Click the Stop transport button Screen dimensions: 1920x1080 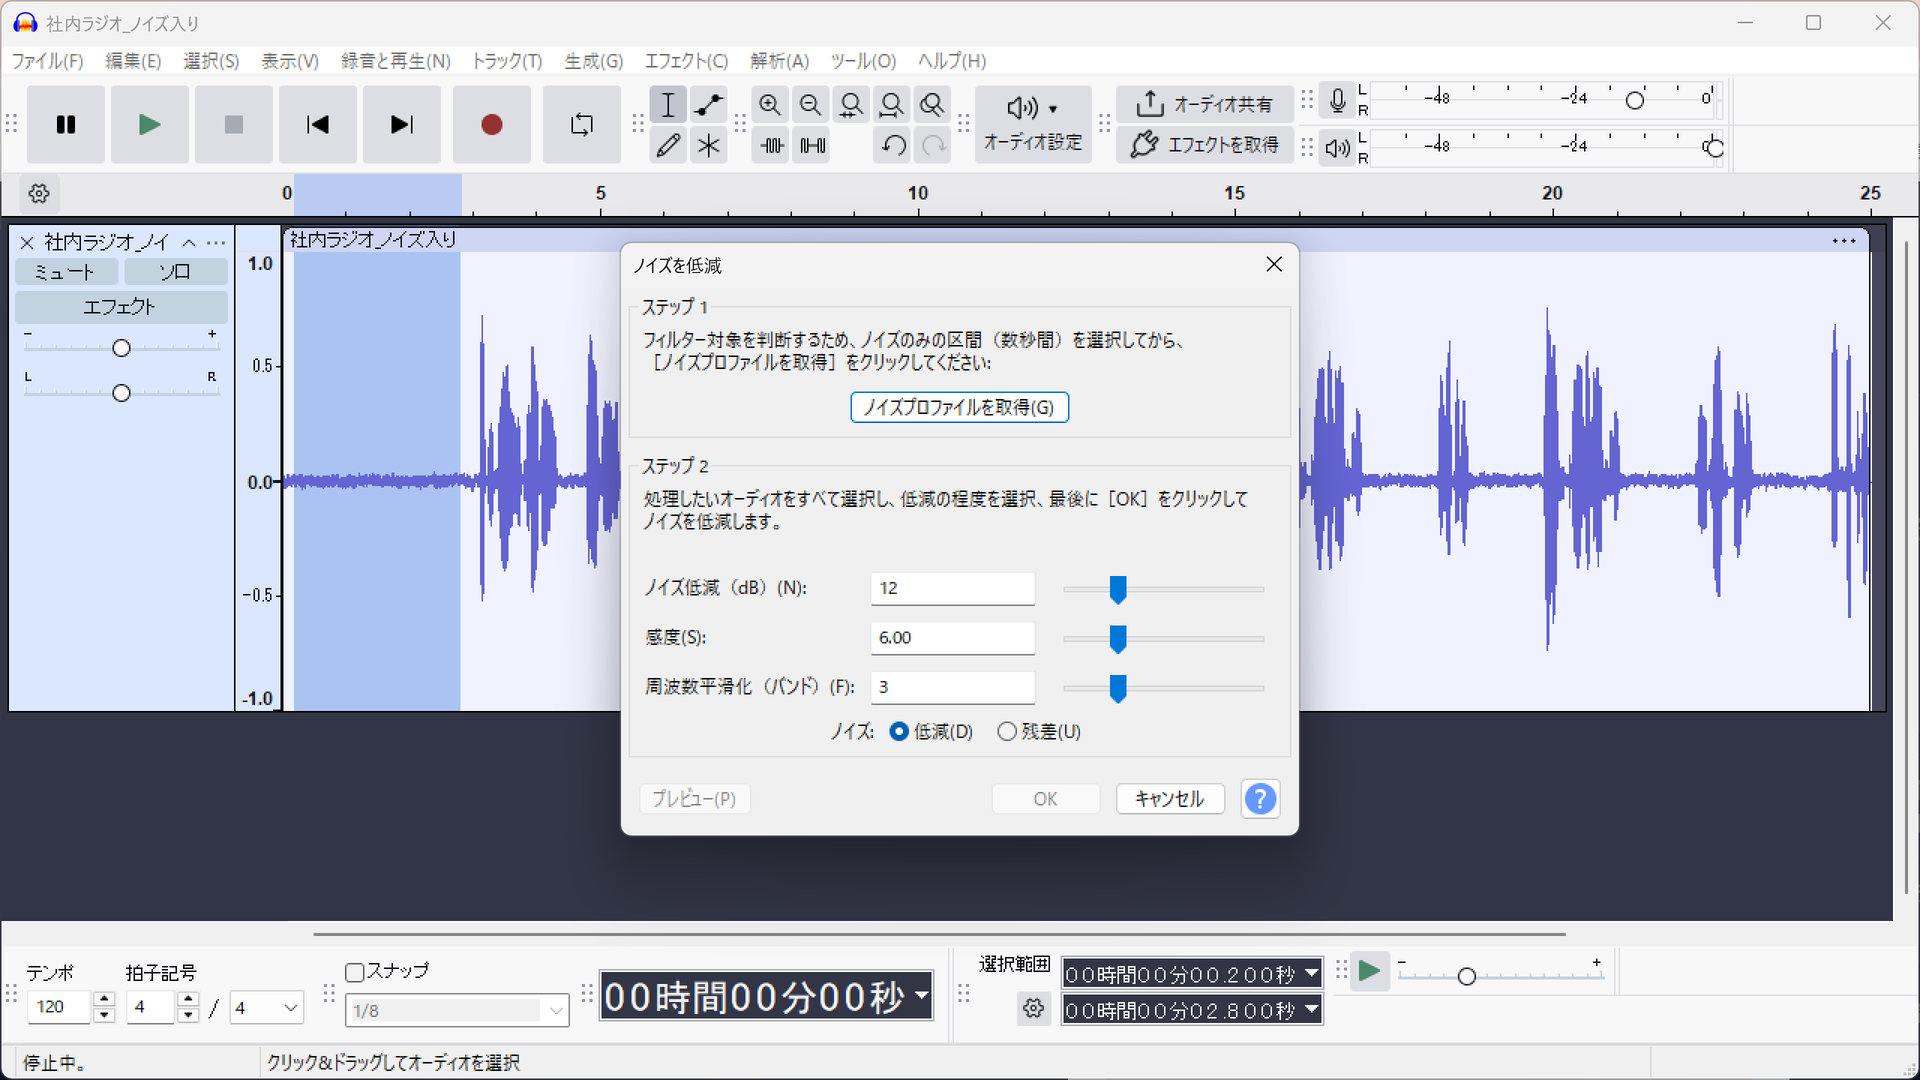pyautogui.click(x=234, y=125)
